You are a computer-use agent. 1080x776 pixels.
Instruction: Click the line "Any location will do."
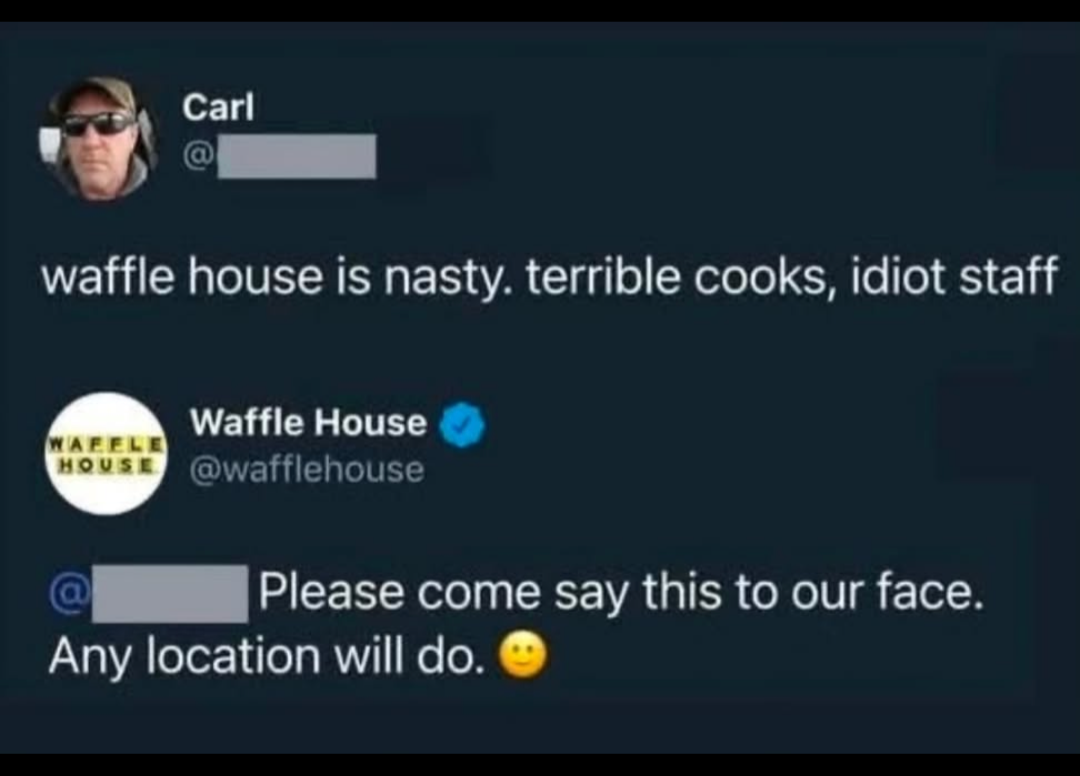pos(265,656)
